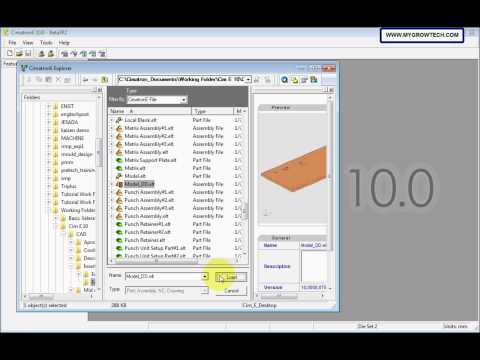Select the Matrix.elt file

coord(135,168)
